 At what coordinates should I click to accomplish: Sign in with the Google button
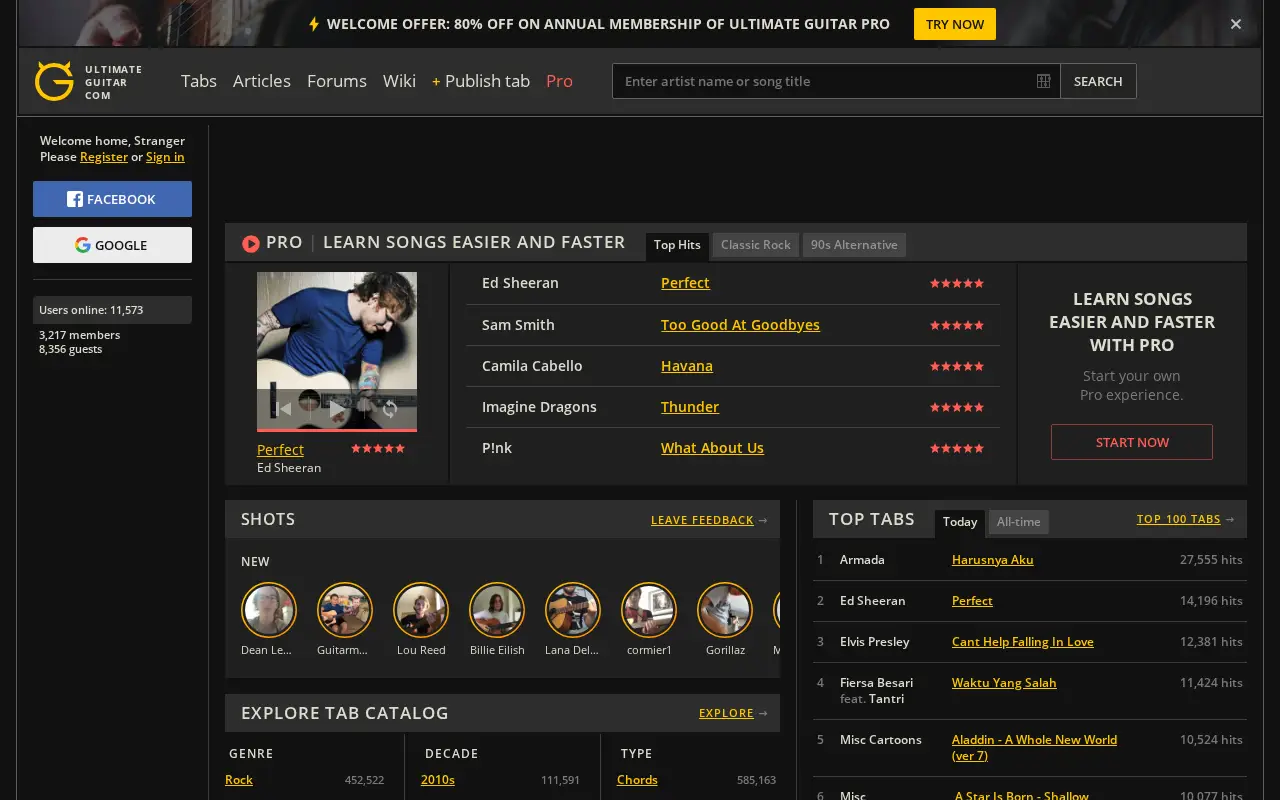coord(112,245)
